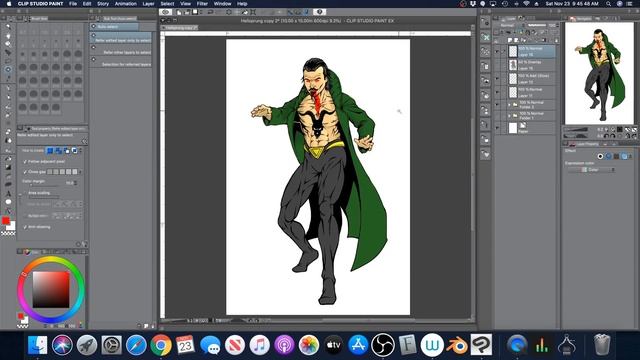The width and height of the screenshot is (640, 360).
Task: Click the Scale/Rotate transform icon in command bar
Action: click(x=253, y=12)
